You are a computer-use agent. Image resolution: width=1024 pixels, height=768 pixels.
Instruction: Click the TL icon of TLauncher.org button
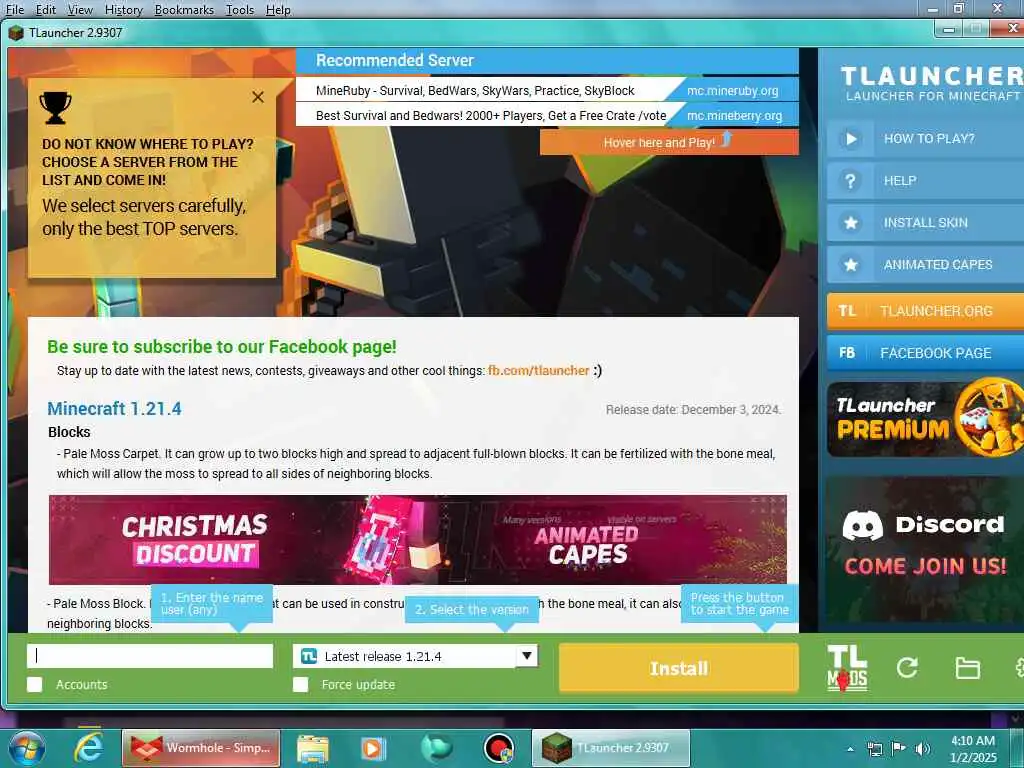coord(847,311)
